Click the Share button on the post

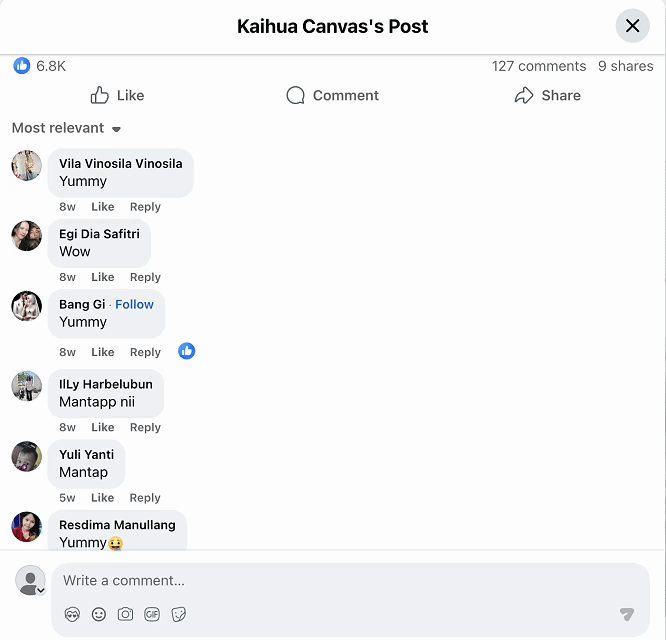(547, 96)
